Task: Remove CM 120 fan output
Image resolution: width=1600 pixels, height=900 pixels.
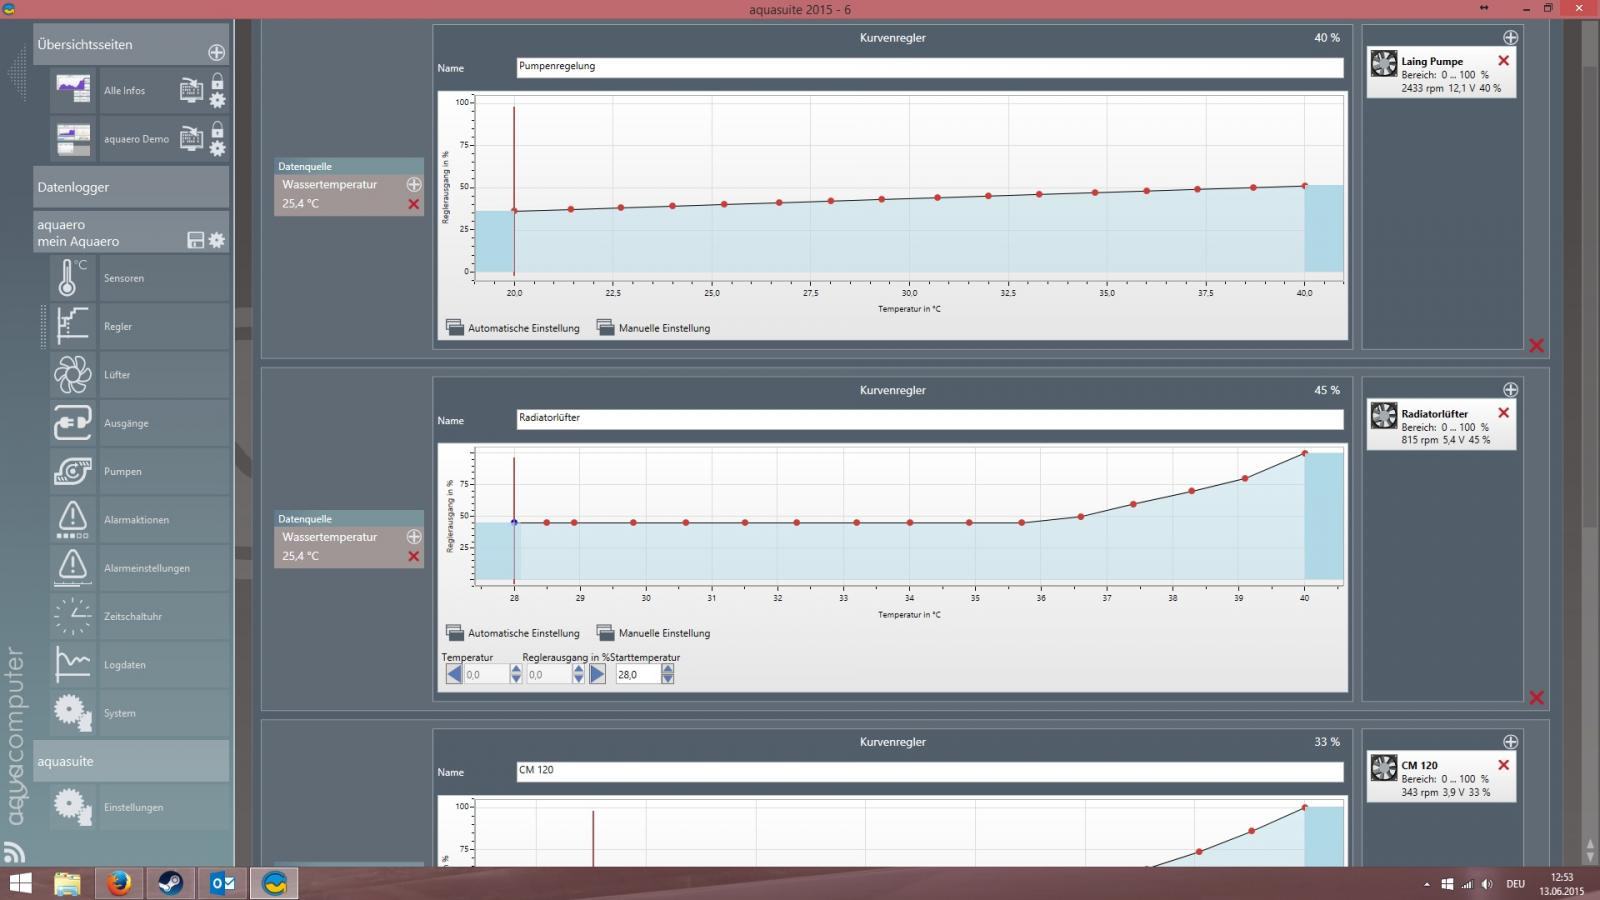Action: [1503, 765]
